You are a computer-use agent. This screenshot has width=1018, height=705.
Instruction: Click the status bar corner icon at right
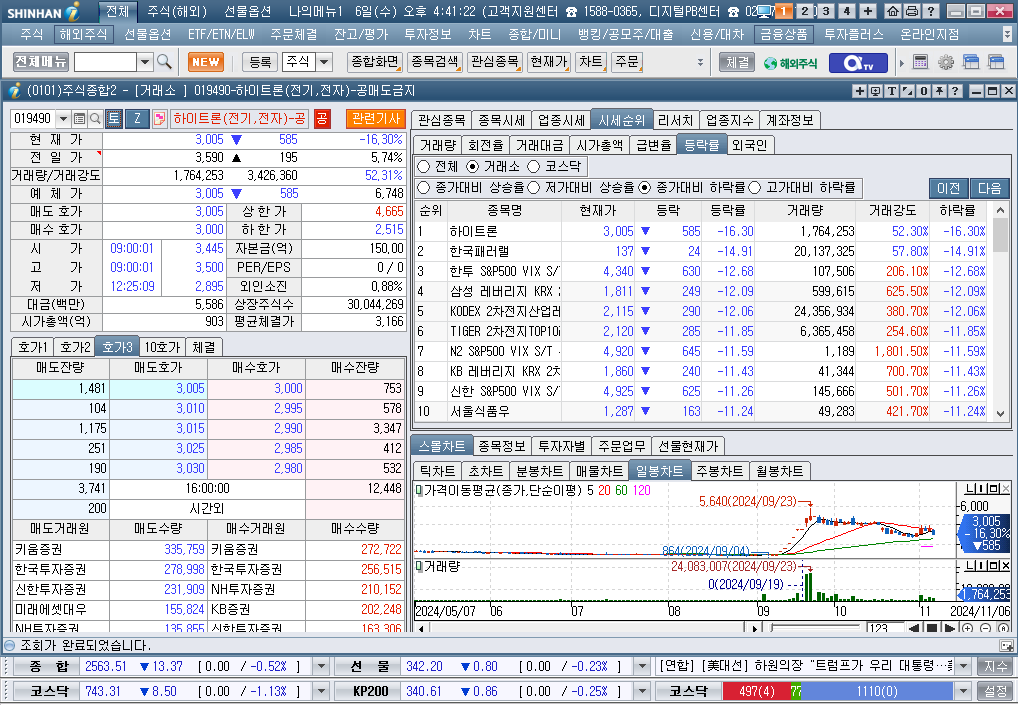tap(1006, 646)
